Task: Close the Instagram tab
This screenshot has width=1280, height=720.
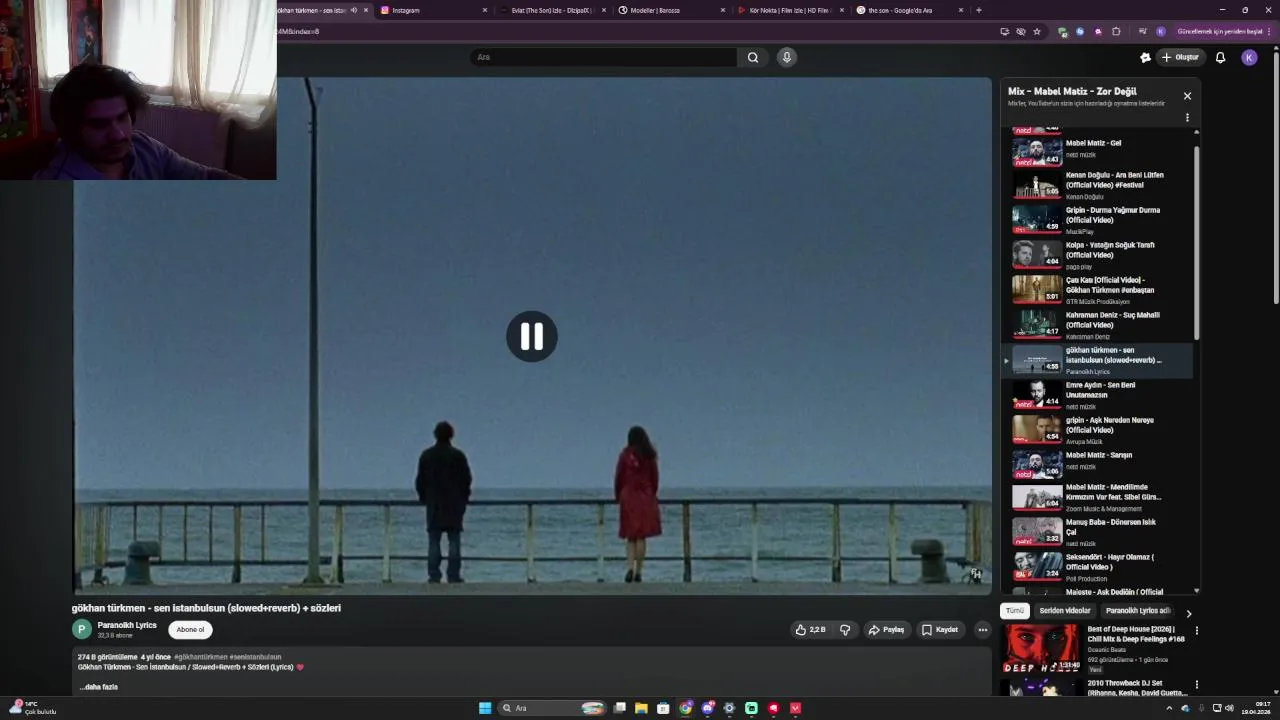Action: pyautogui.click(x=485, y=10)
